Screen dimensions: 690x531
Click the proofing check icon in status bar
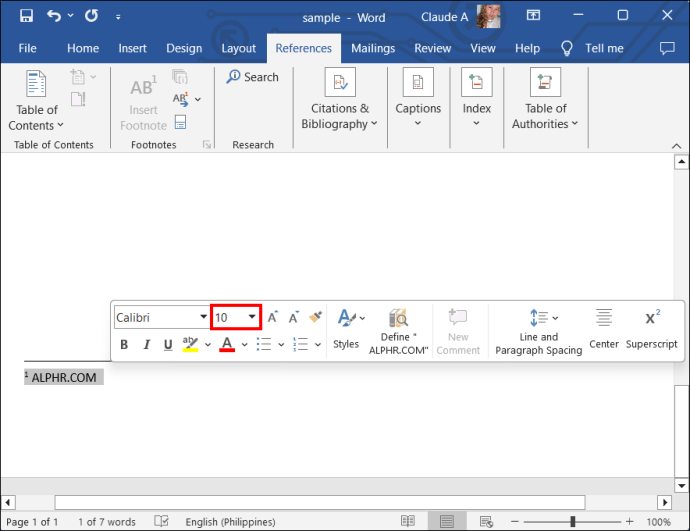point(161,521)
